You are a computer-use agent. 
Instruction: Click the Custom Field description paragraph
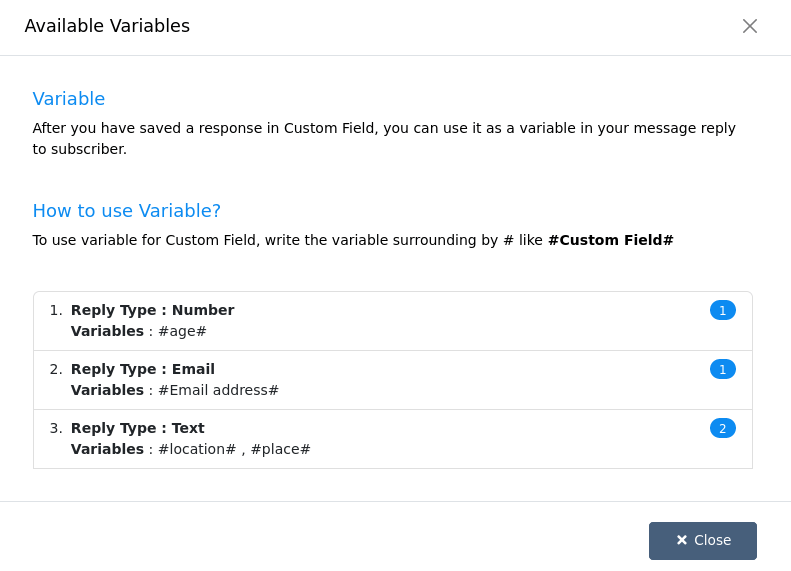point(384,138)
